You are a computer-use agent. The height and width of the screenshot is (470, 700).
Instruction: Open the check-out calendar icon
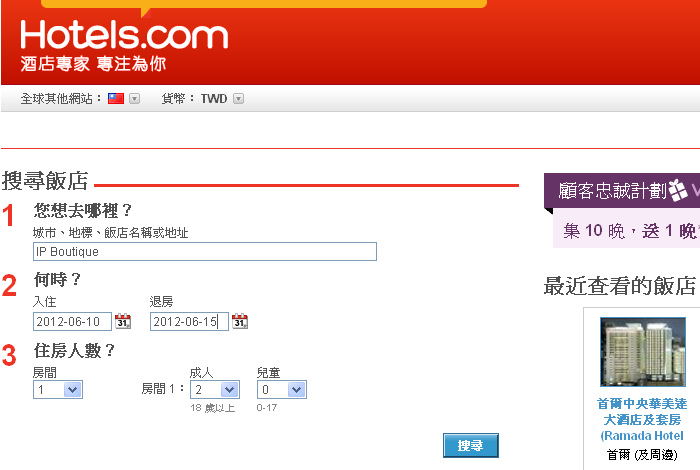point(240,321)
